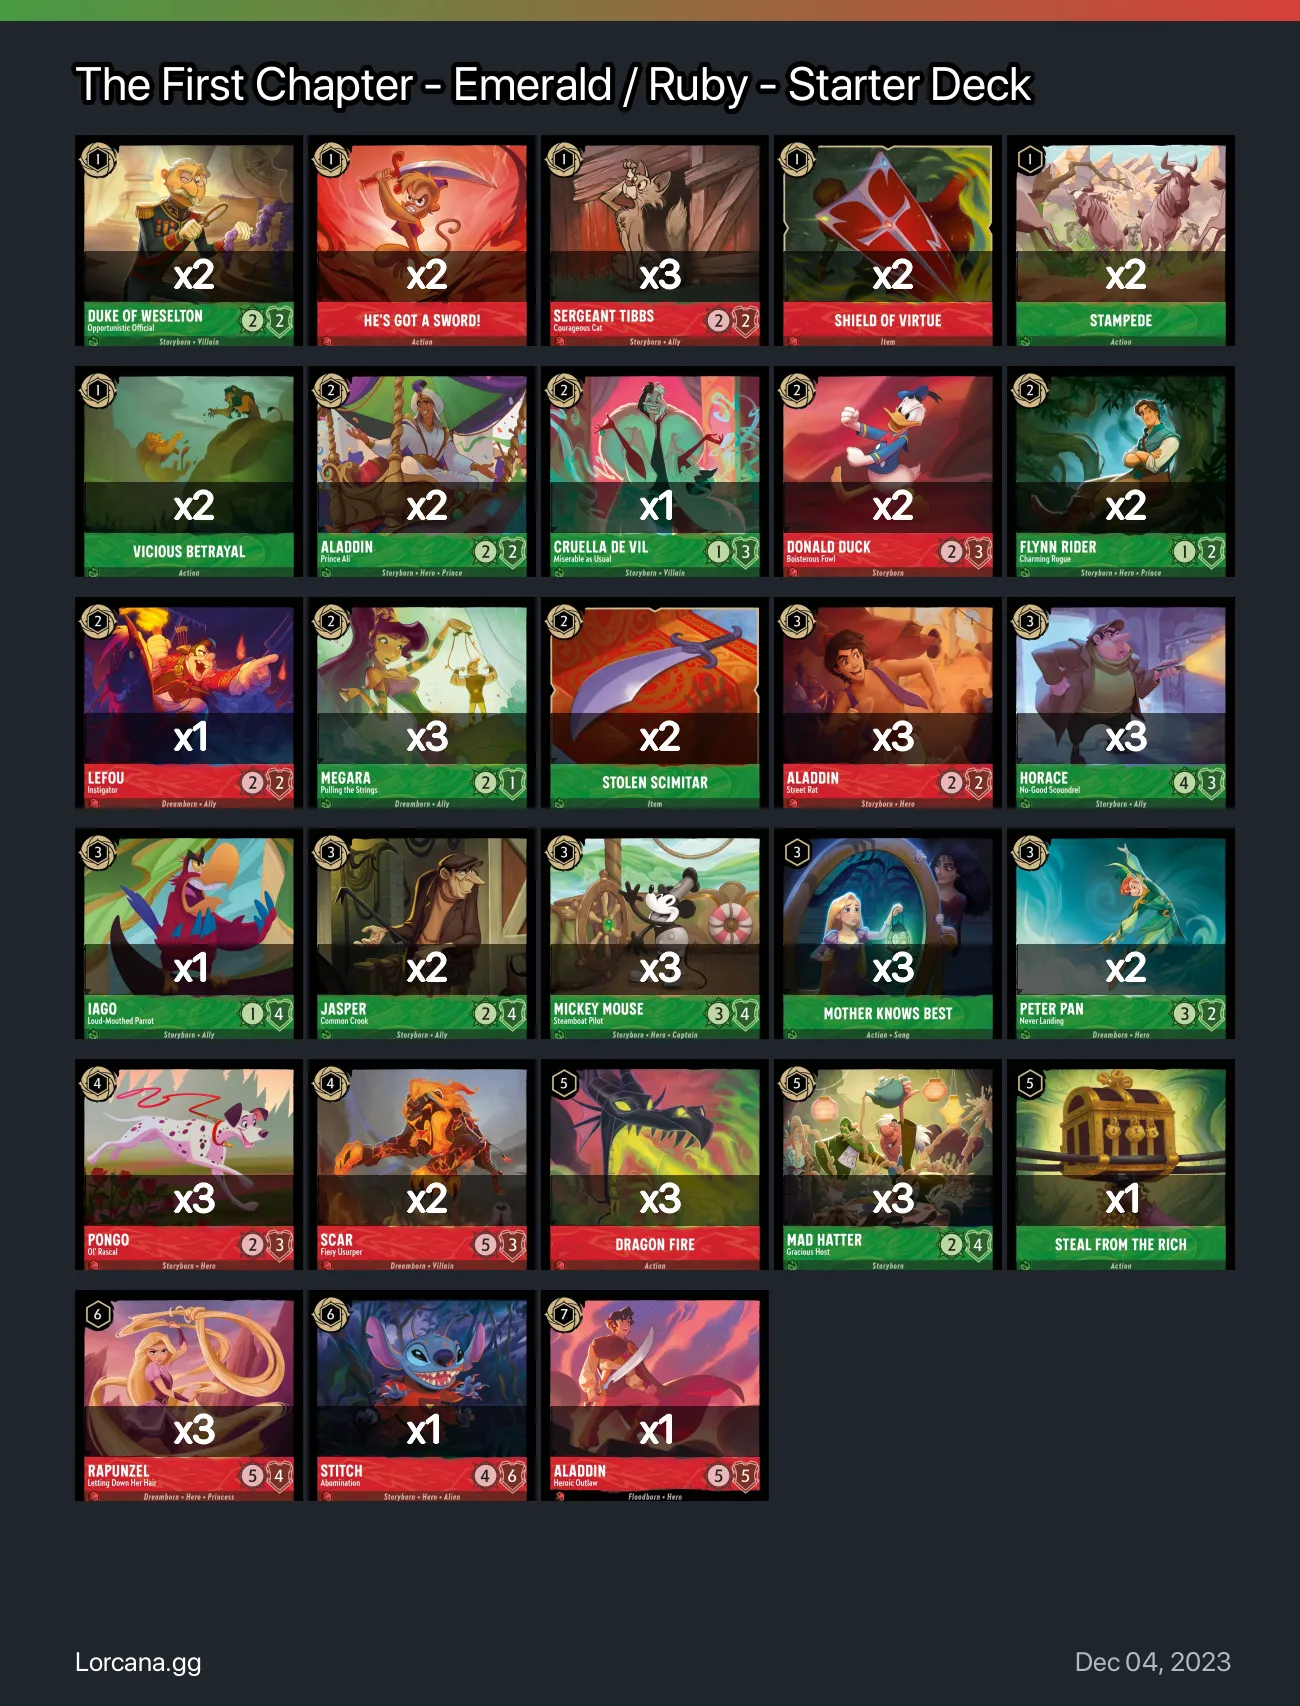Open the Flynn Rider card
Screen dimensions: 1300x1706
(x=1121, y=472)
